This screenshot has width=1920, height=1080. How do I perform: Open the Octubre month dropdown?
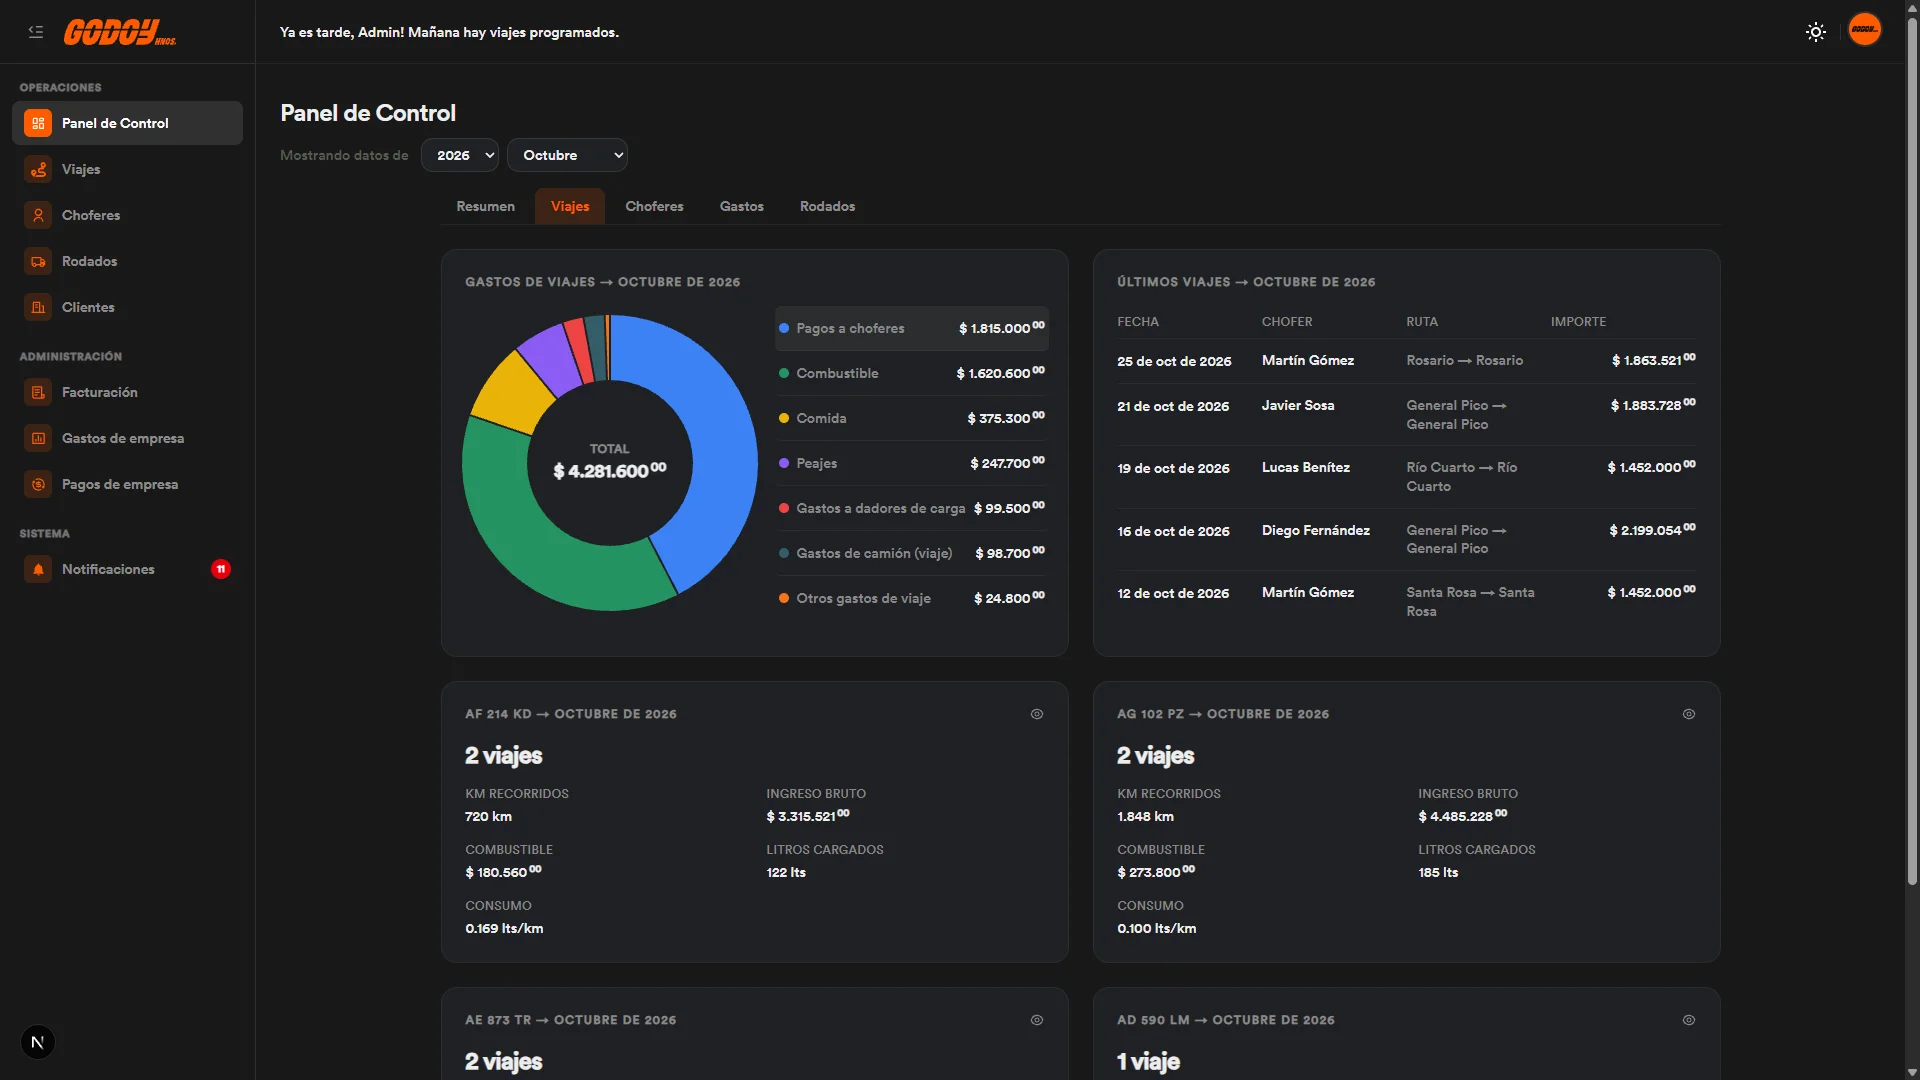pos(567,155)
